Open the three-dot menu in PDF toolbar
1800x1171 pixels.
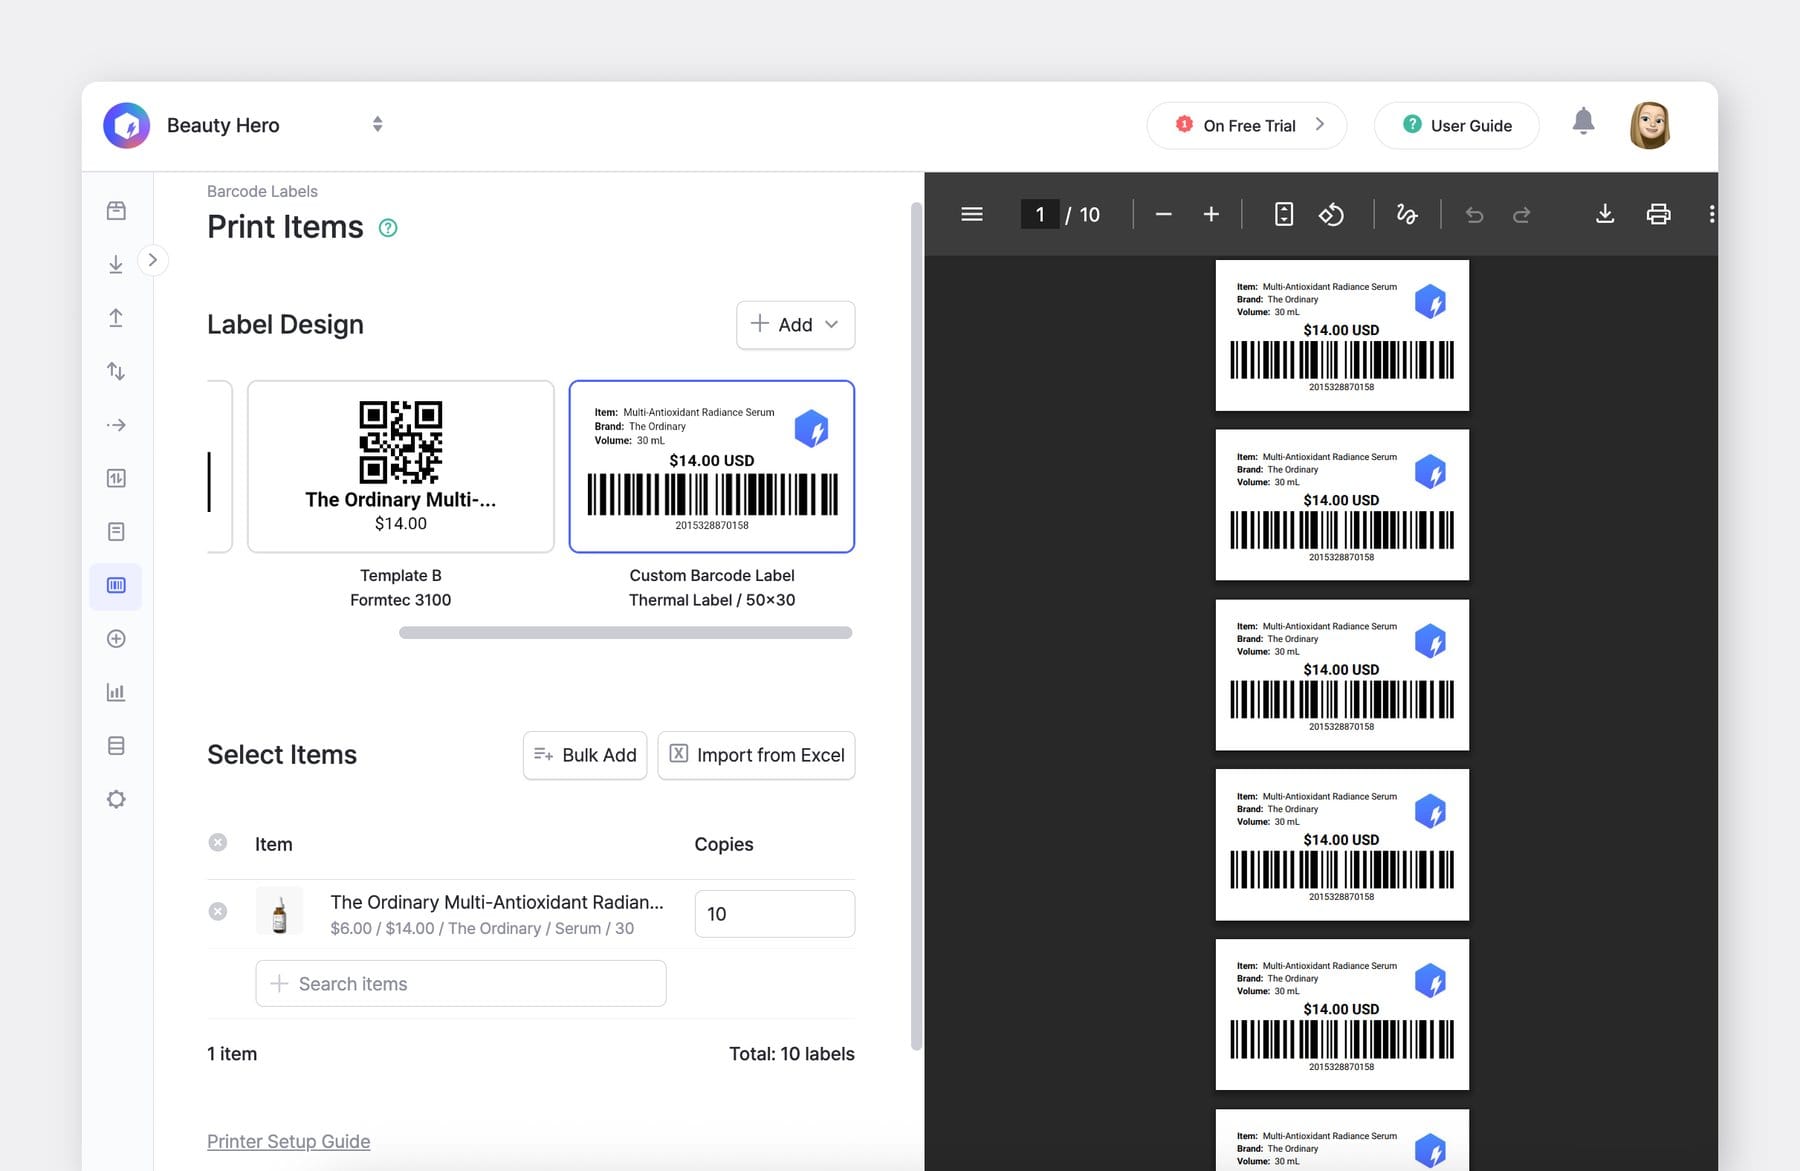pyautogui.click(x=1713, y=214)
